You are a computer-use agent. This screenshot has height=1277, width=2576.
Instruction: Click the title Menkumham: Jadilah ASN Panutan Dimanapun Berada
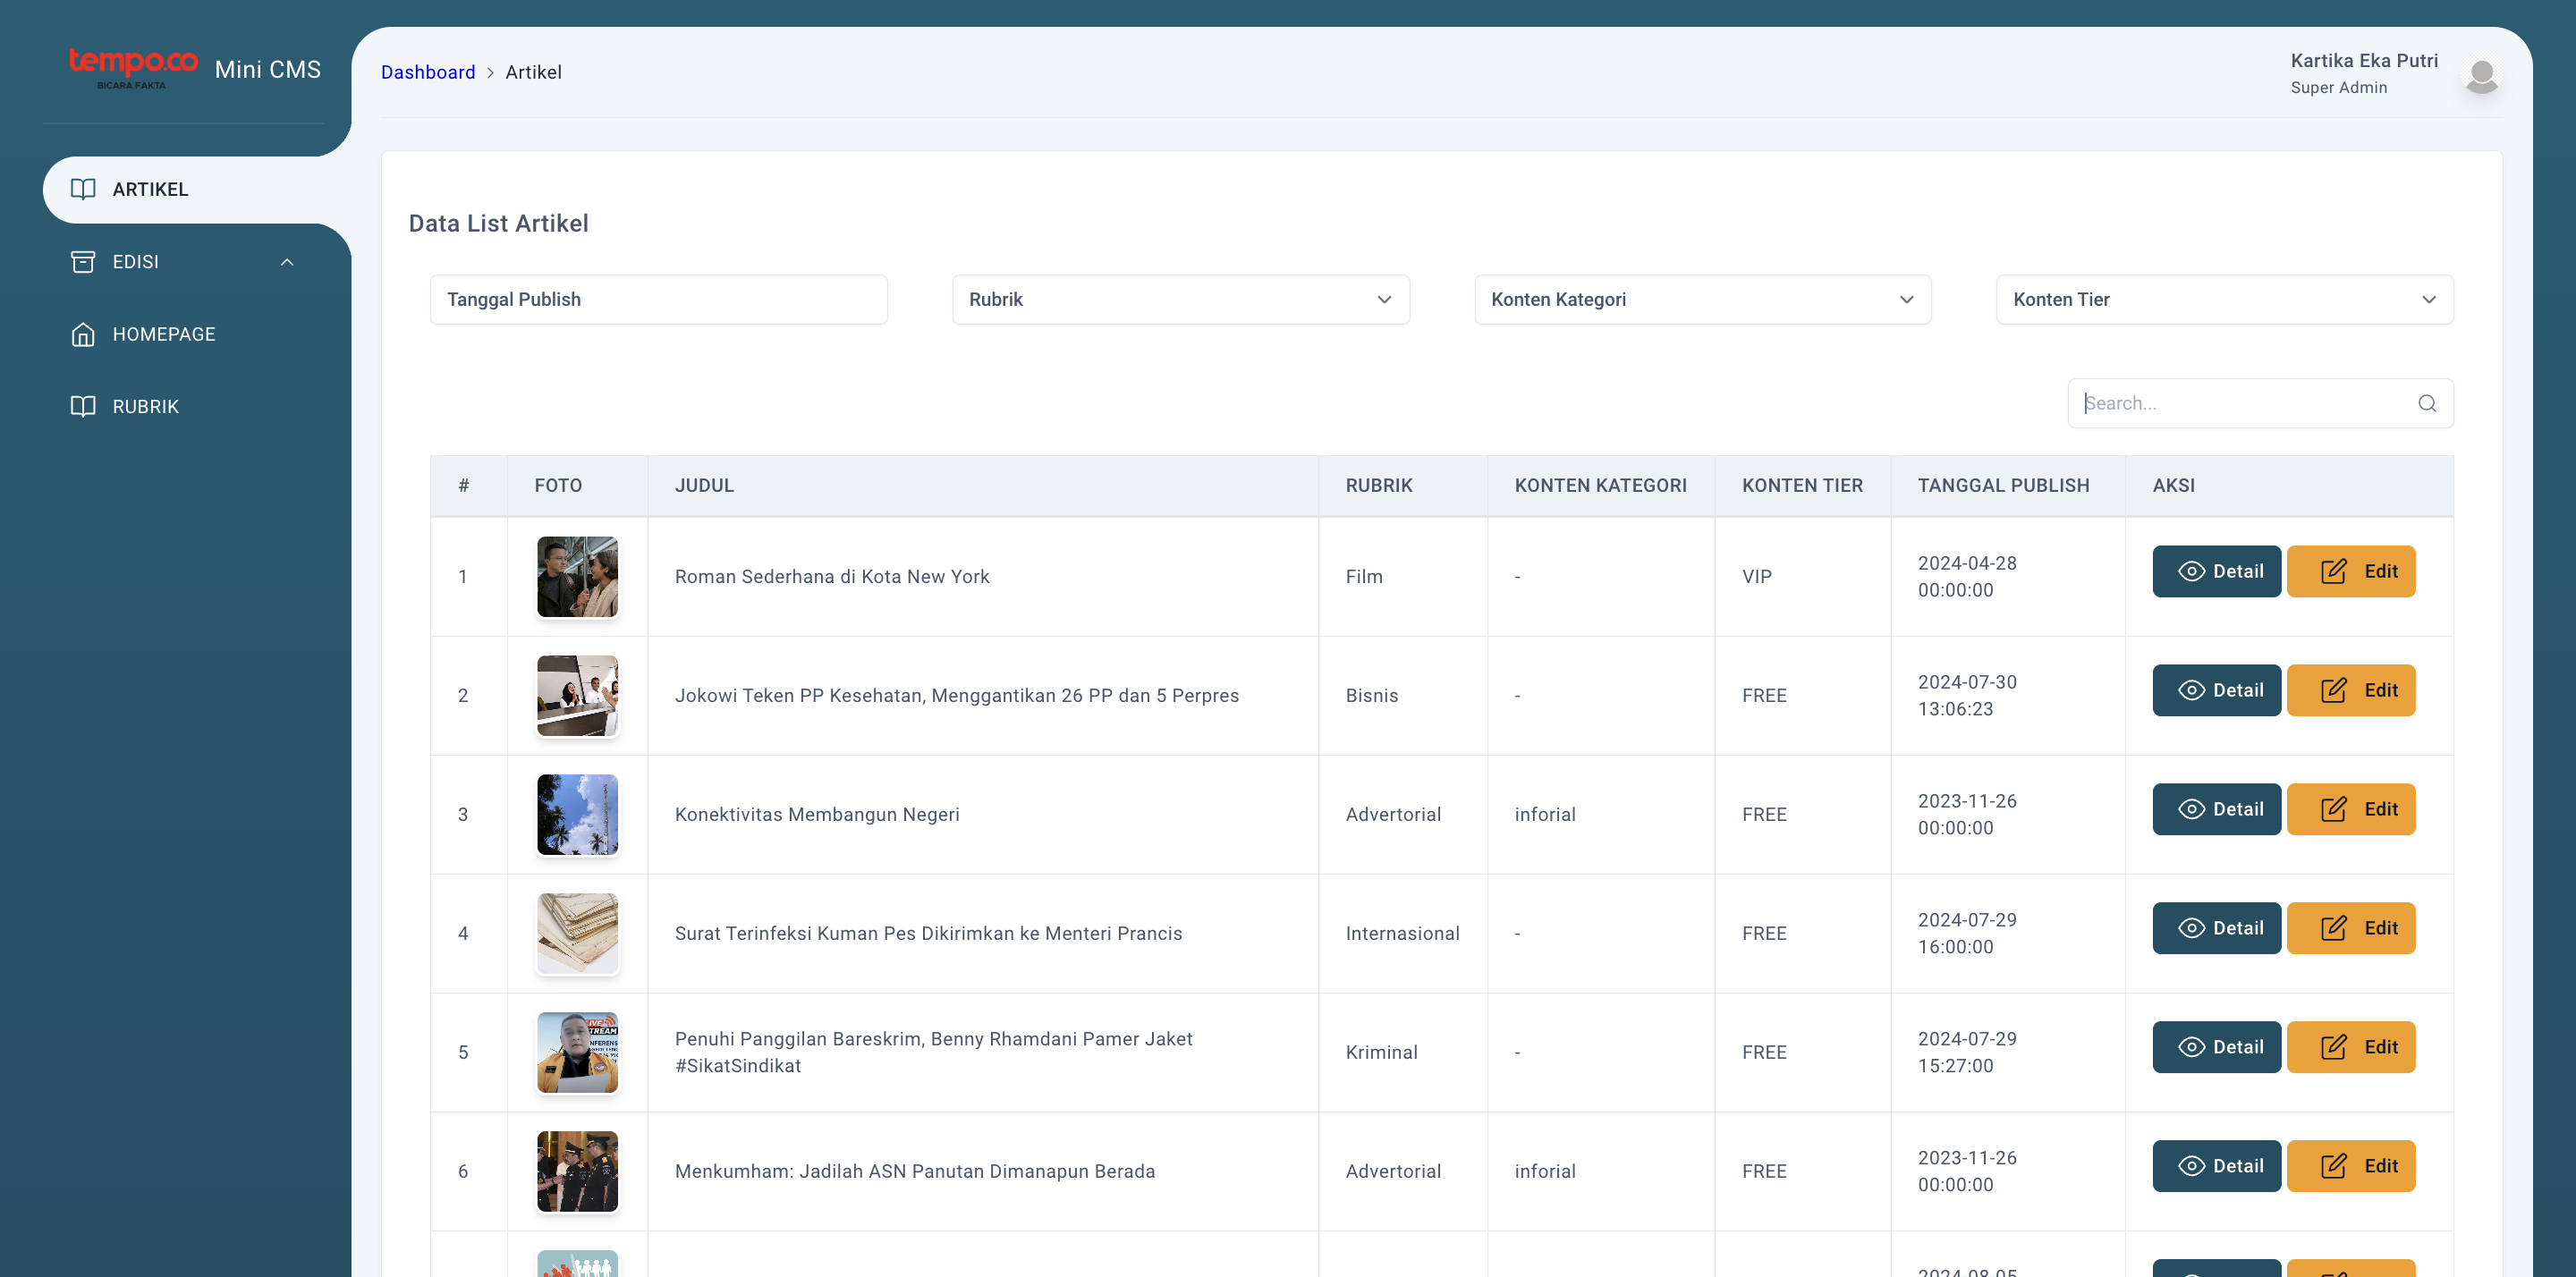(x=915, y=1172)
